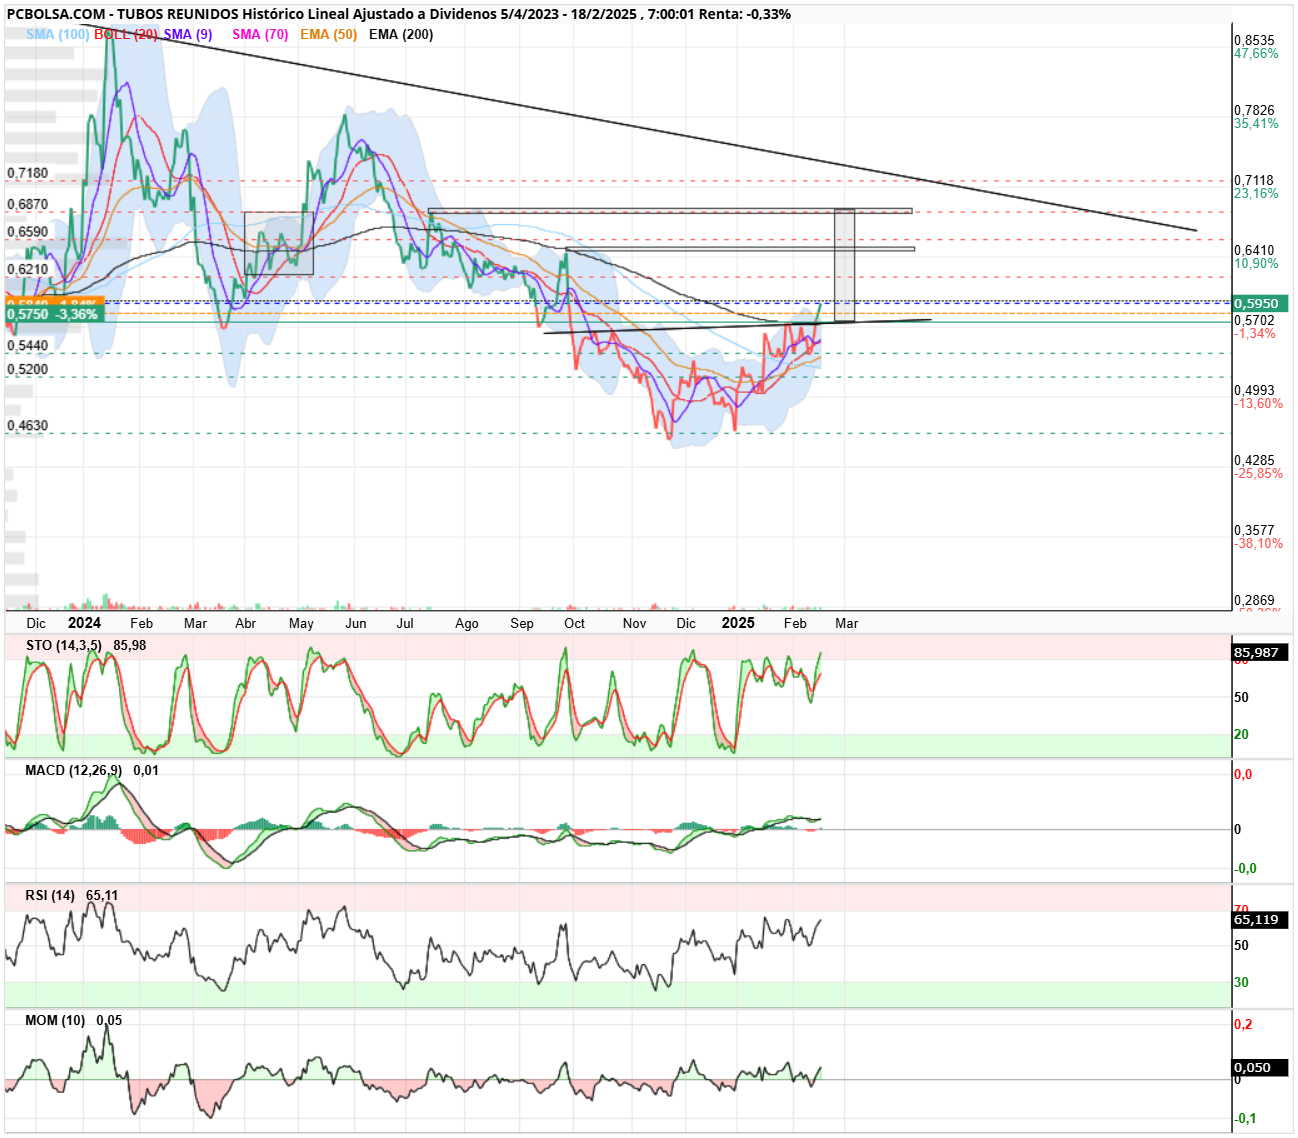Image resolution: width=1298 pixels, height=1138 pixels.
Task: Click the green 0,5750 -3,36% price label
Action: (x=53, y=314)
